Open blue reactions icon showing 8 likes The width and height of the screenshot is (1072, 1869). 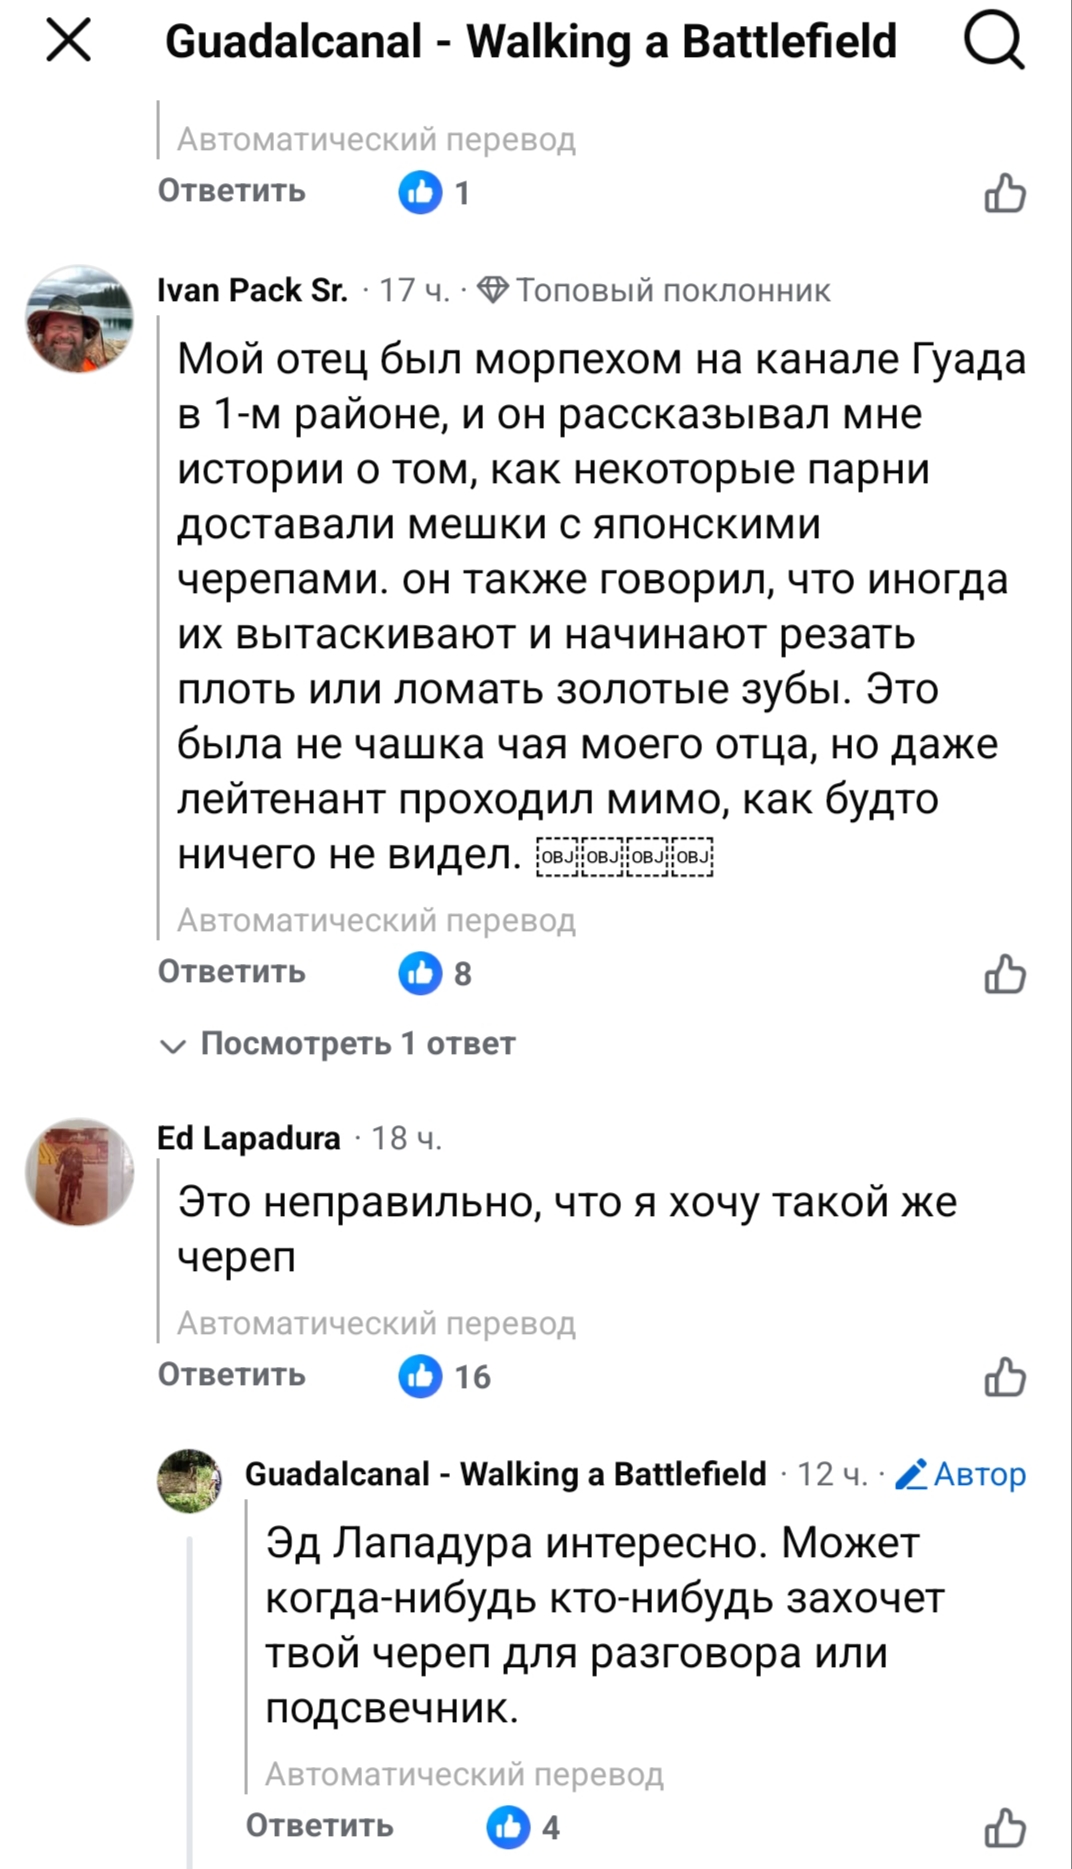420,974
